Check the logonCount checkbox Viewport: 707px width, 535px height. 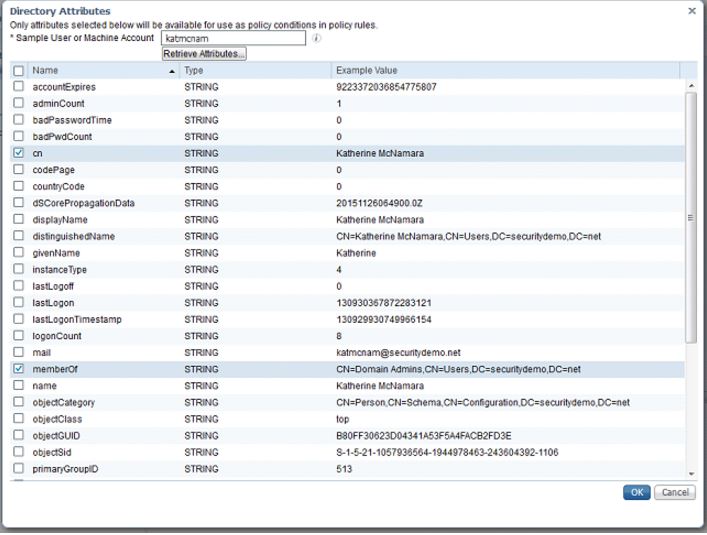18,336
